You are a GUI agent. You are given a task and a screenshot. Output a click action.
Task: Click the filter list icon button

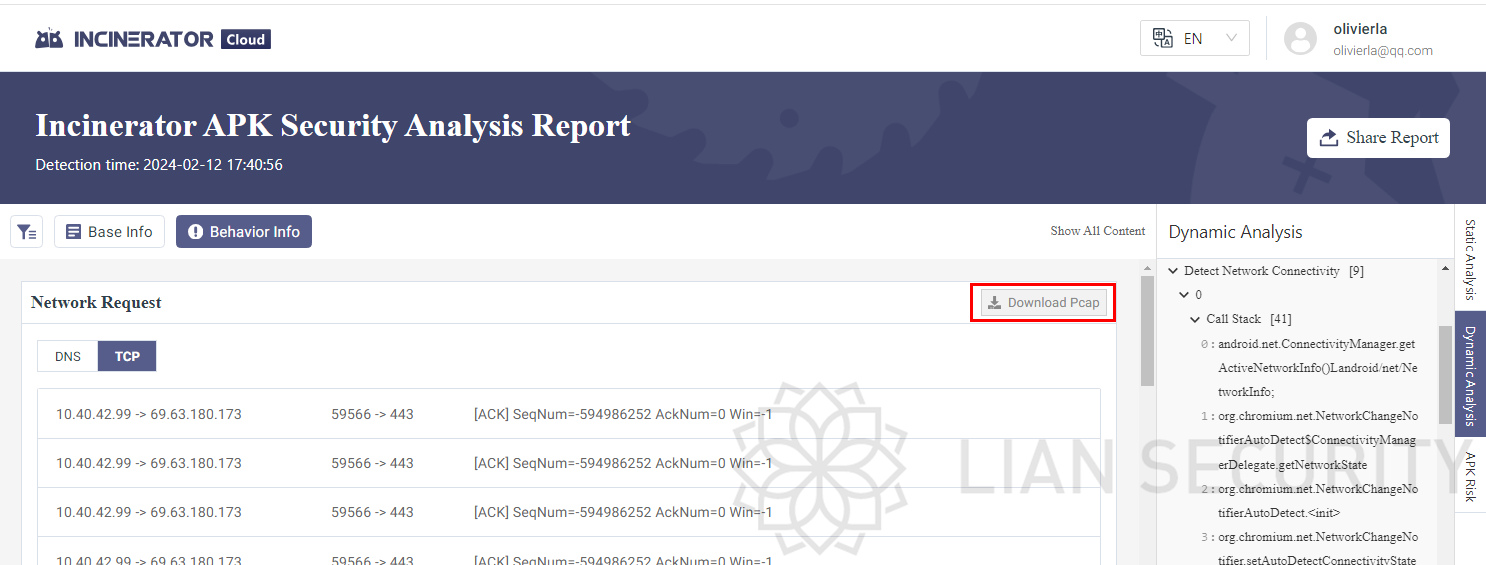pyautogui.click(x=26, y=232)
